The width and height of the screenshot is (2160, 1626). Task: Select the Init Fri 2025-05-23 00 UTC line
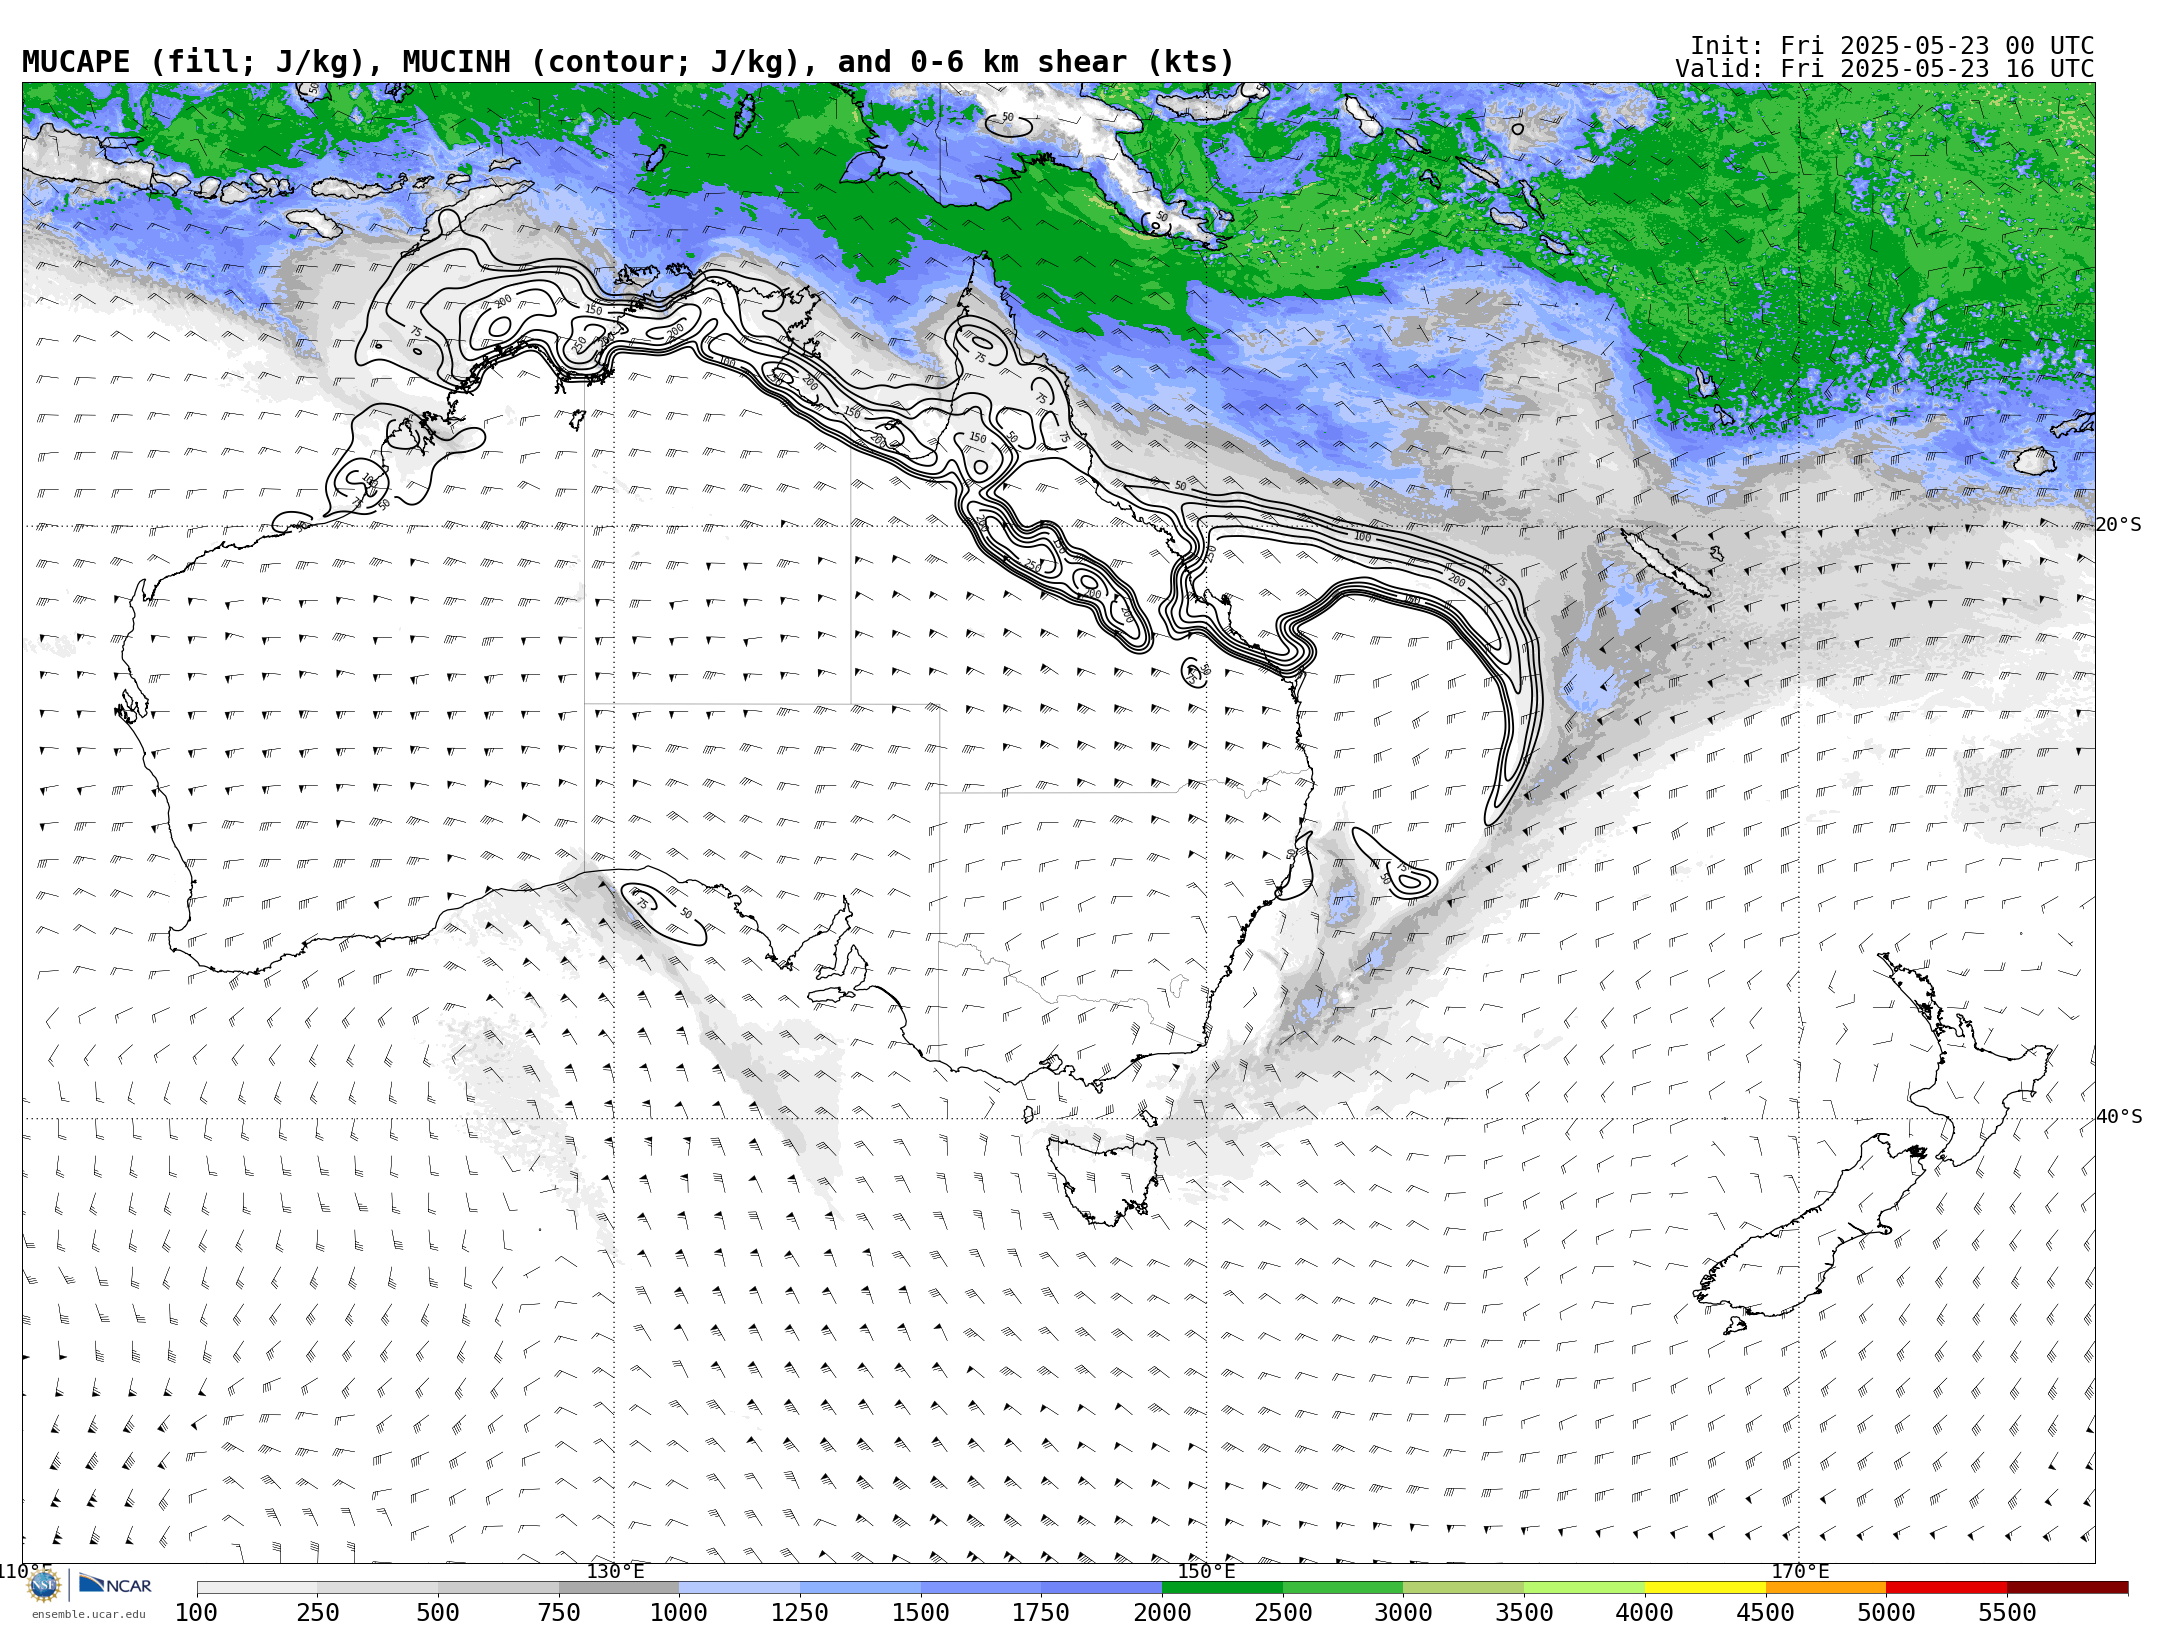pyautogui.click(x=1891, y=46)
